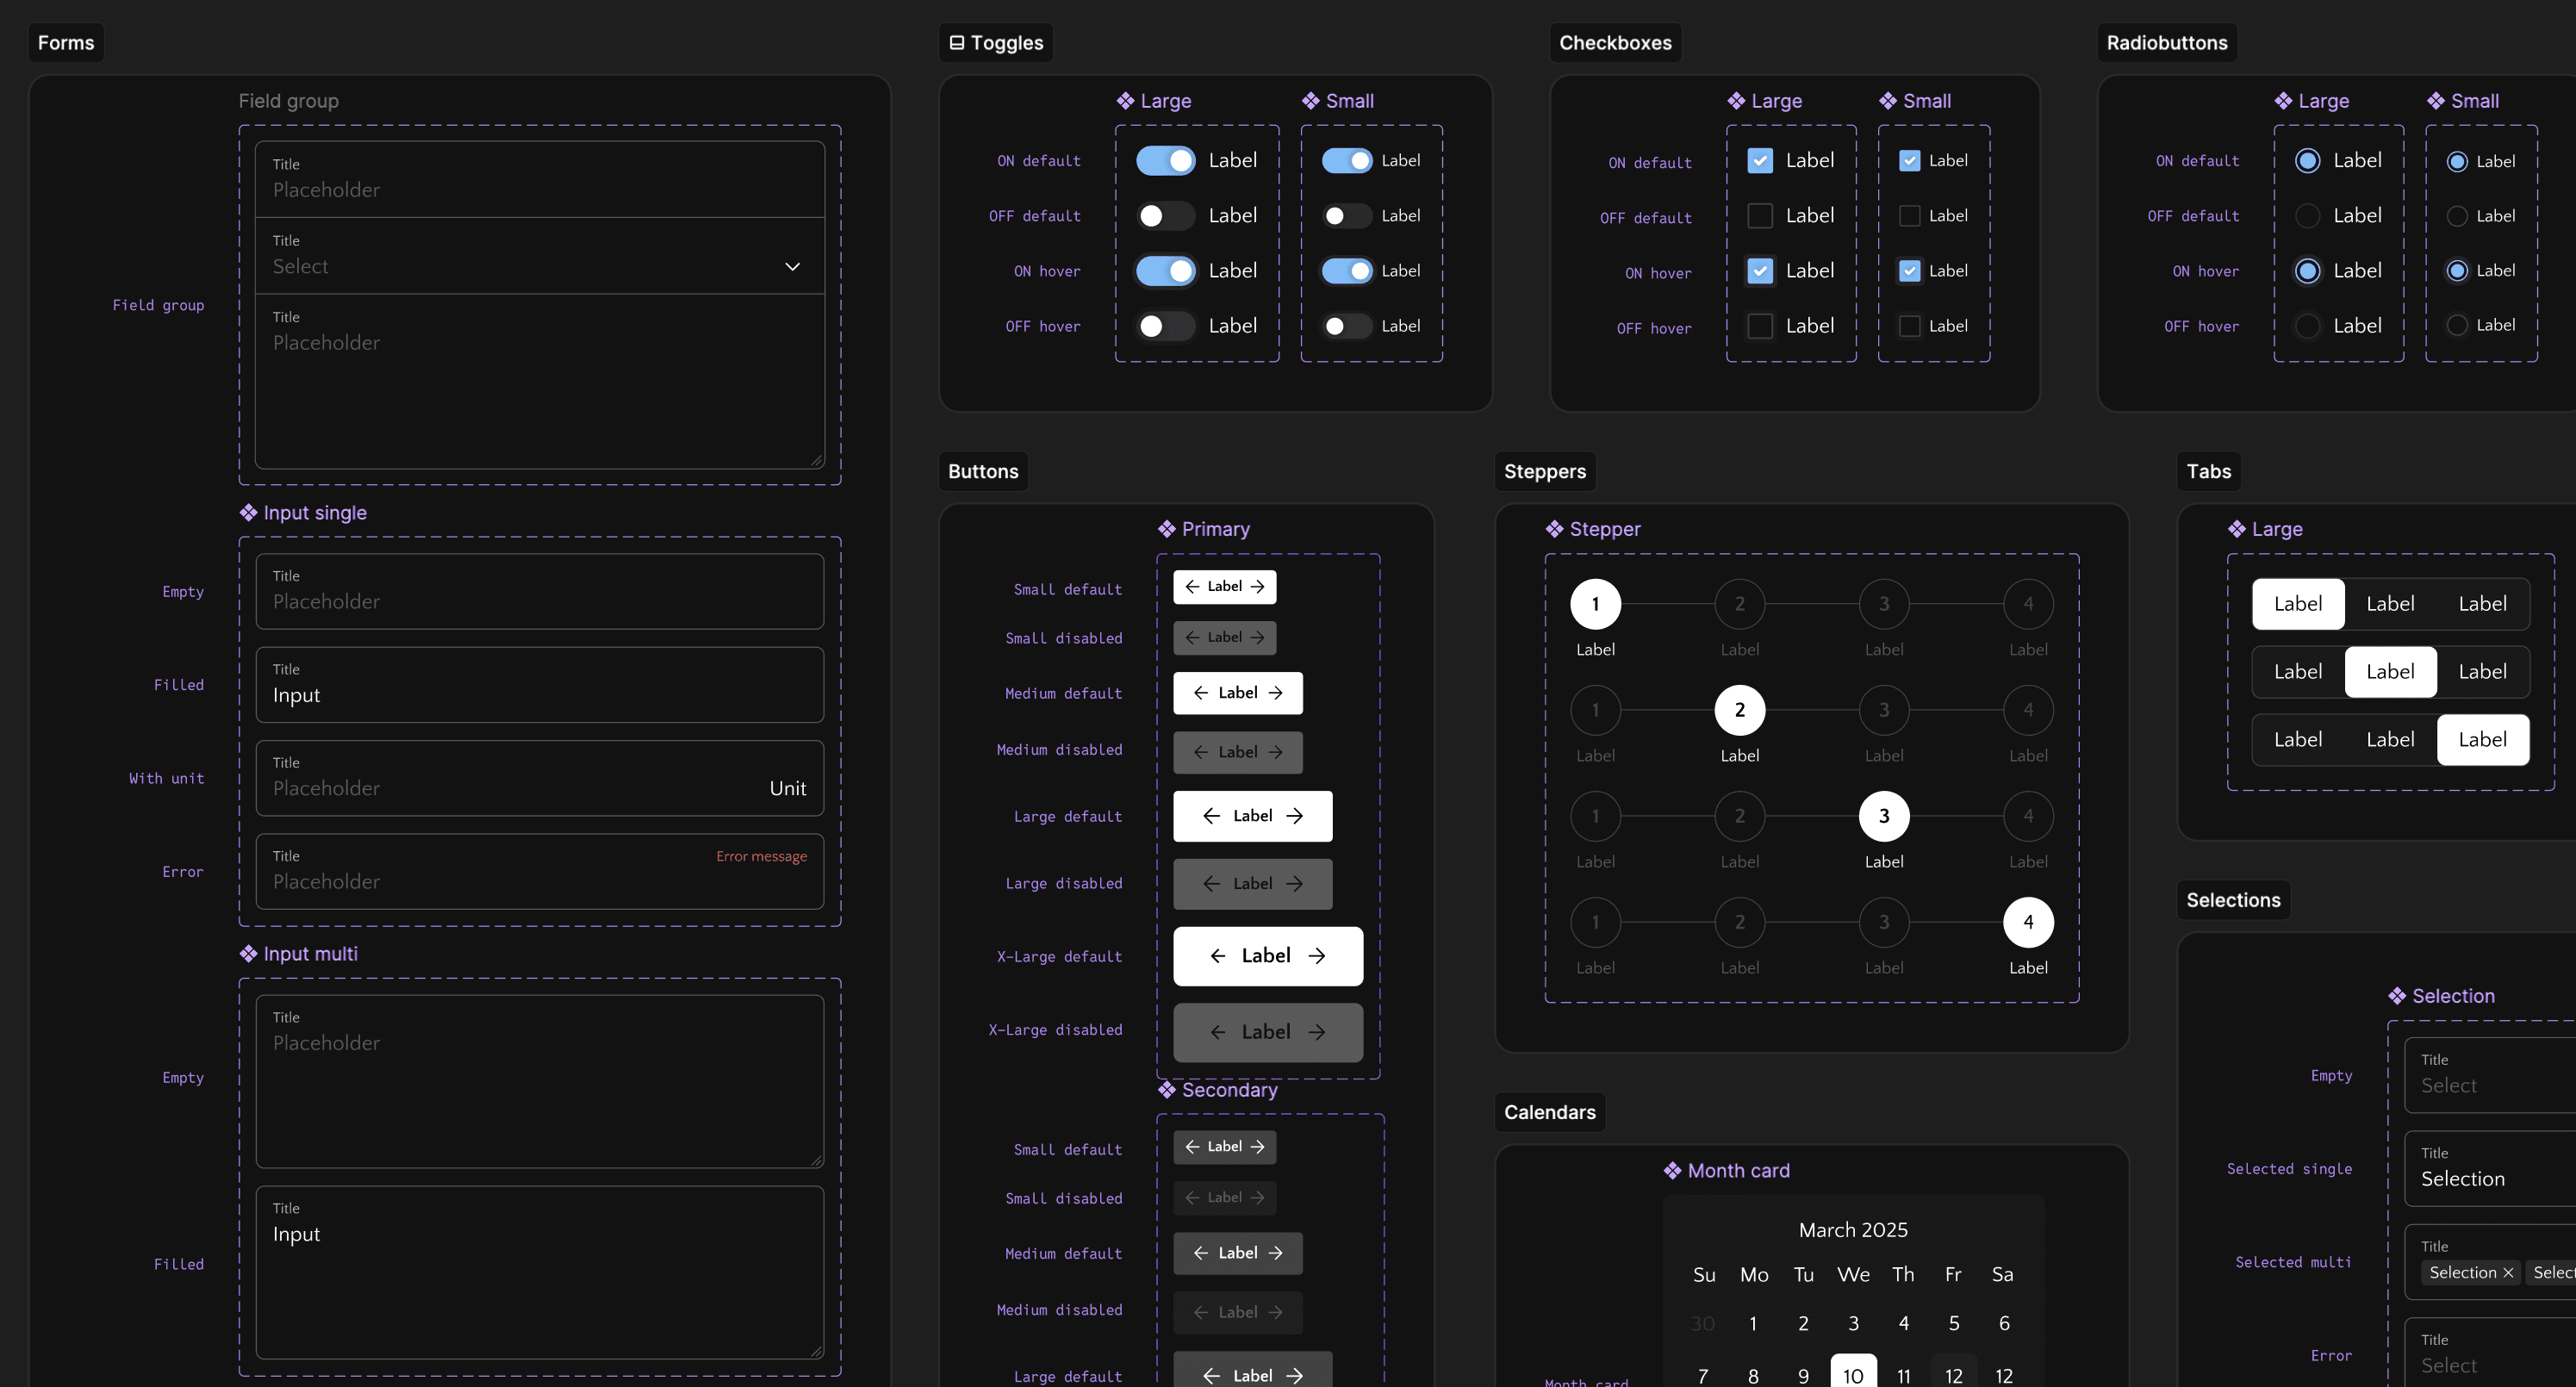Viewport: 2576px width, 1387px height.
Task: Select the Small ON default radio button
Action: click(2457, 162)
